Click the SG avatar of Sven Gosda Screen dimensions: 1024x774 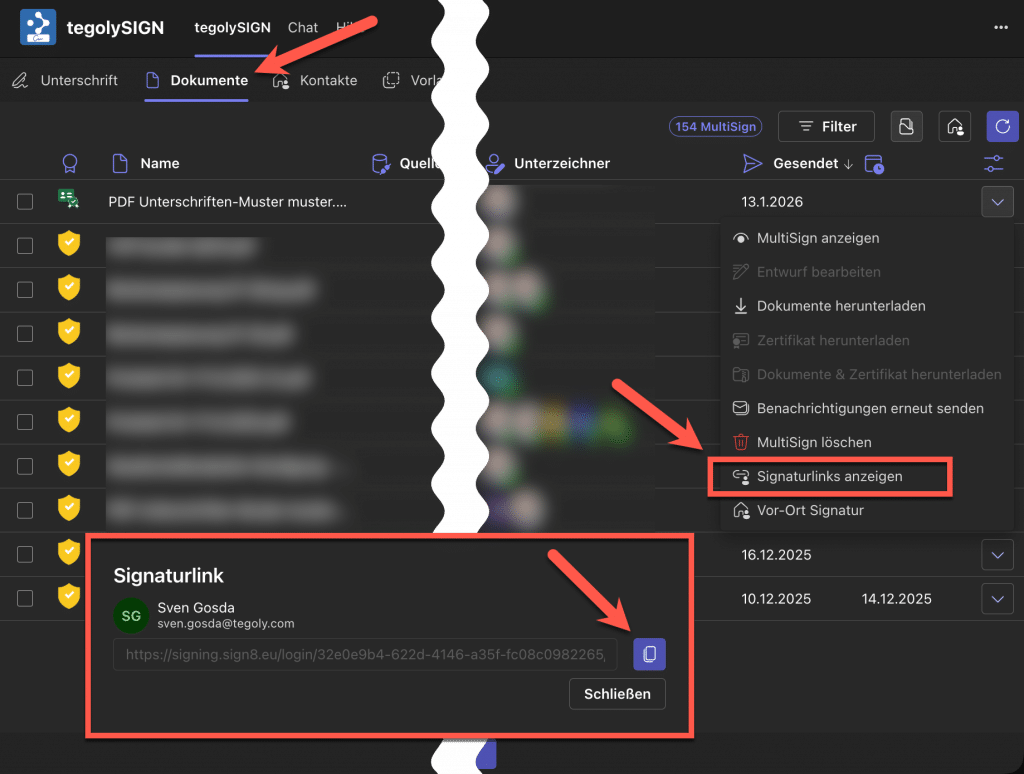tap(131, 615)
